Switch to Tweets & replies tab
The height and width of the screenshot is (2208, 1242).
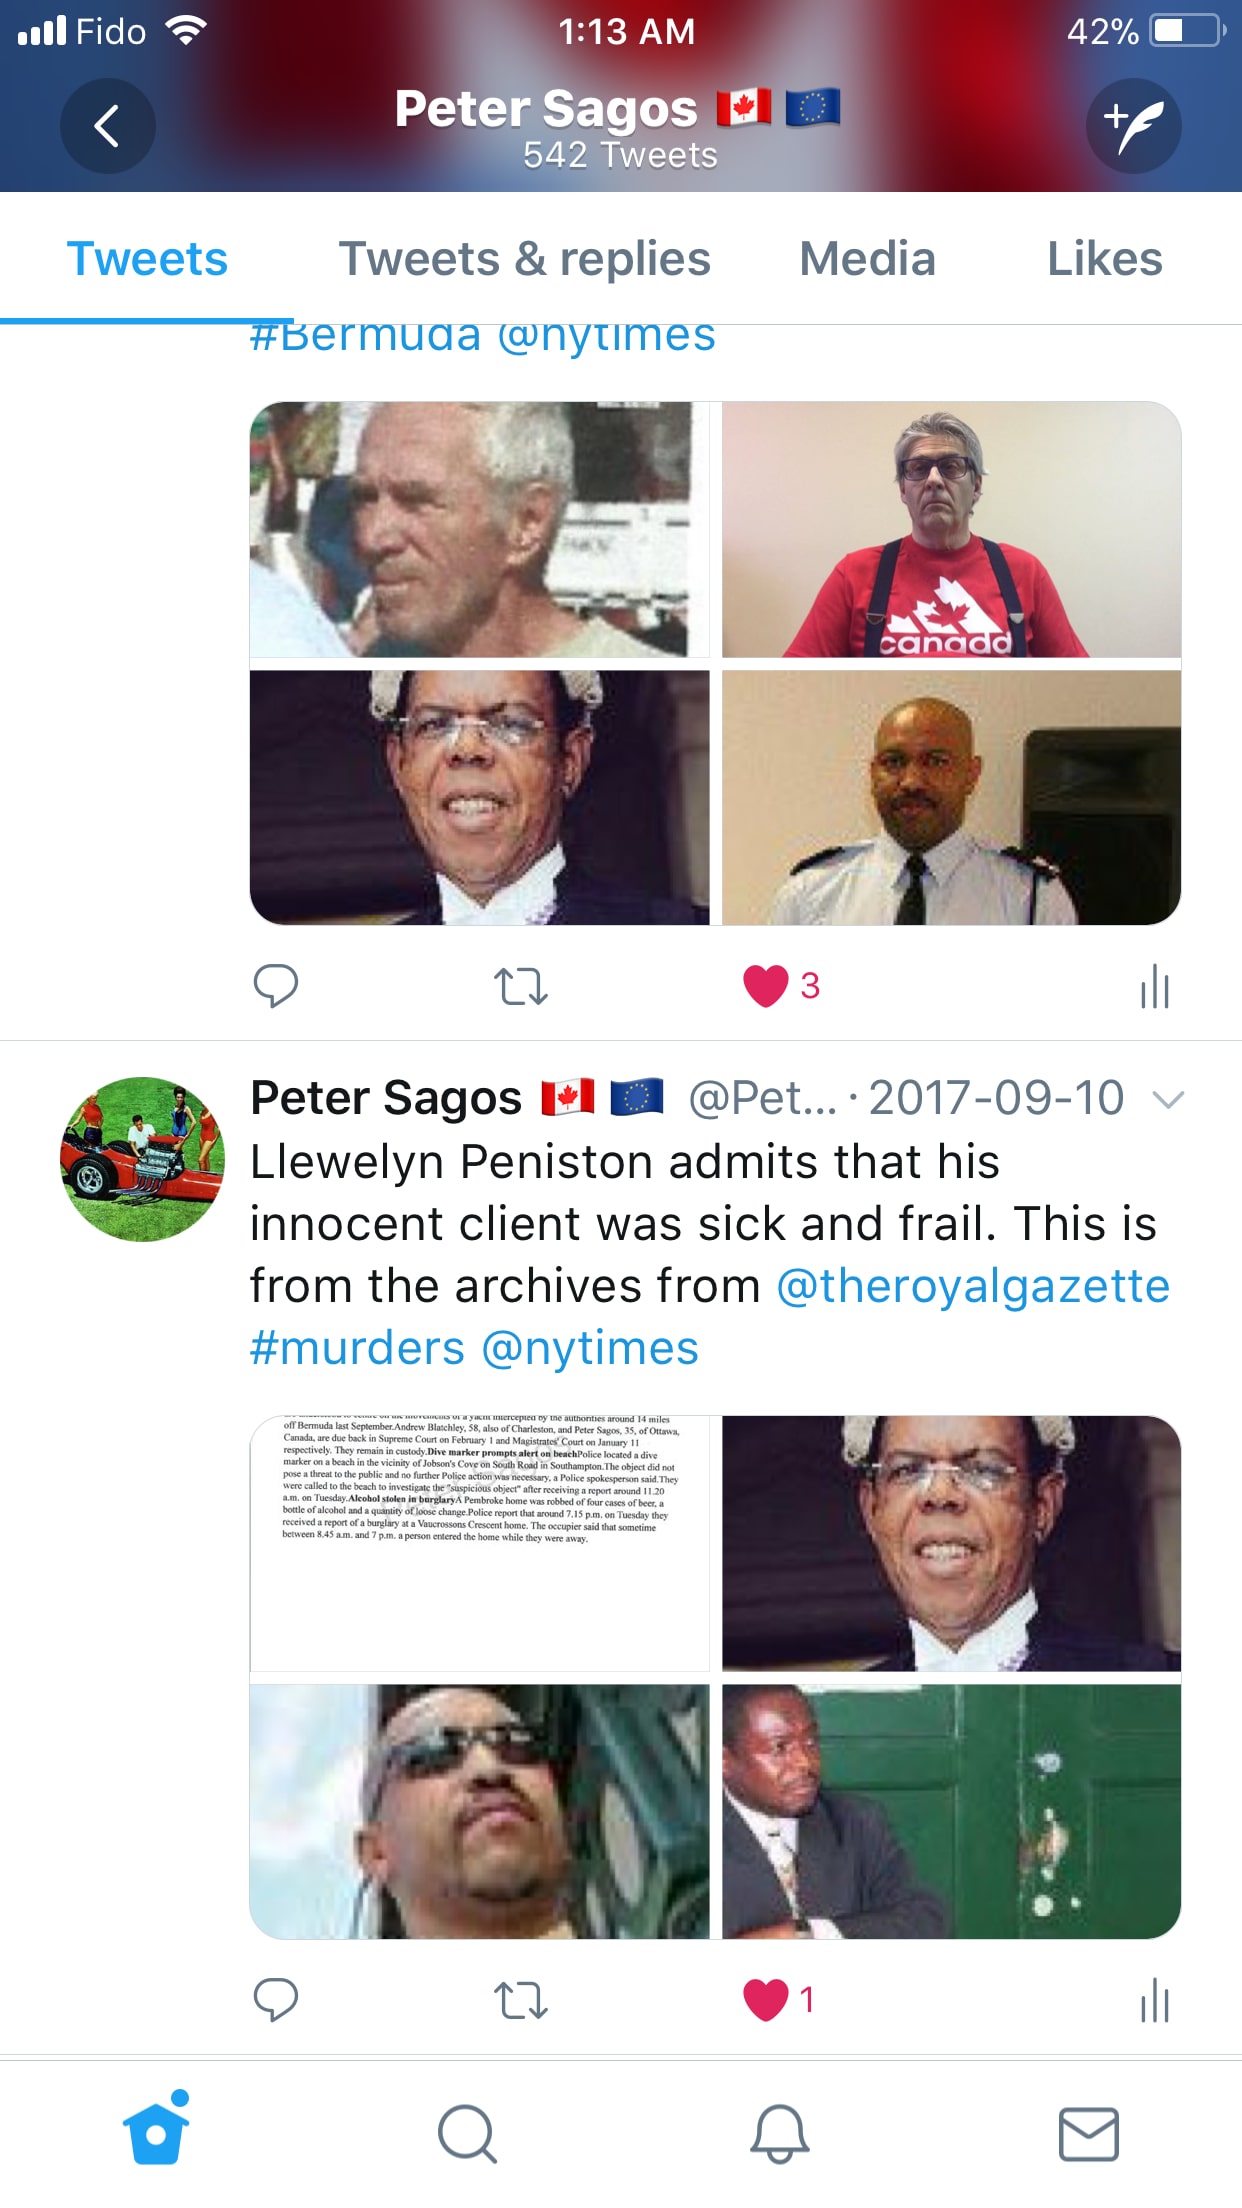525,259
